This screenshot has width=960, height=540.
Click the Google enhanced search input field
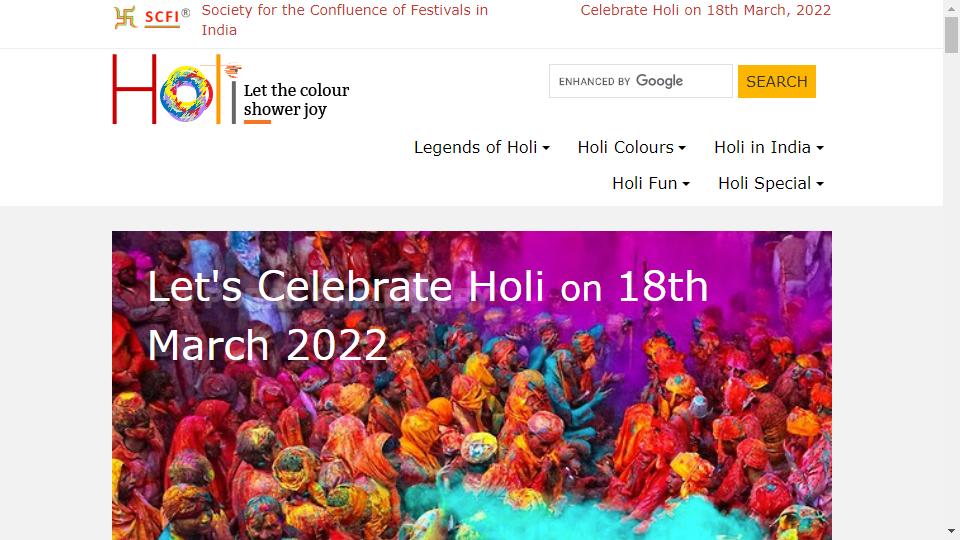[640, 81]
